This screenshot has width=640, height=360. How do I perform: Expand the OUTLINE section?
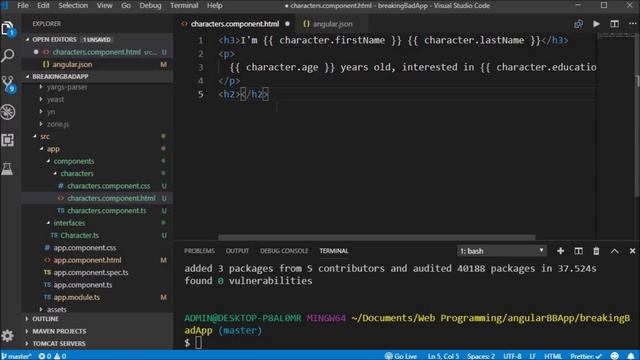coord(98,319)
